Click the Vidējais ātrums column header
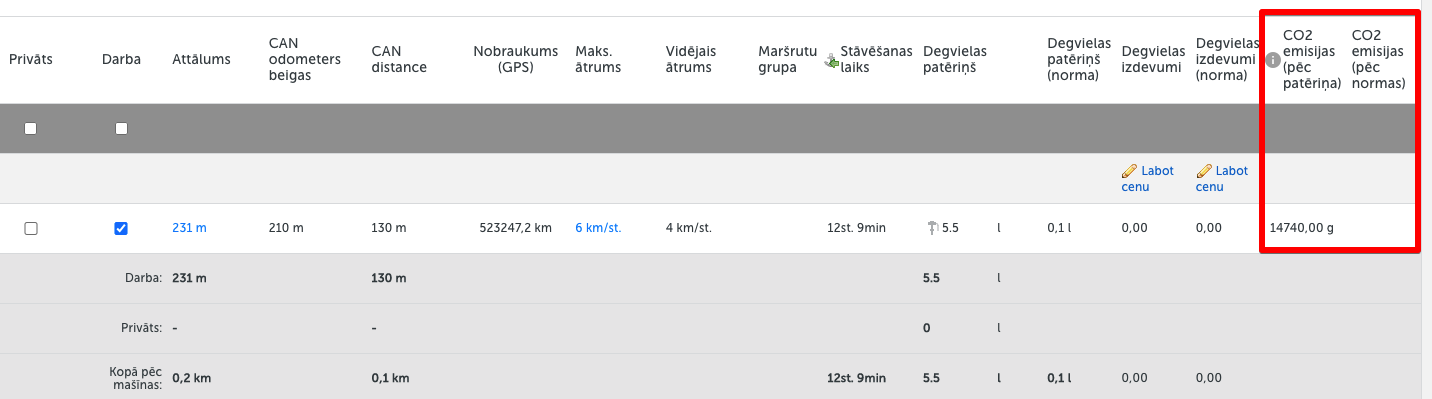 pos(689,59)
